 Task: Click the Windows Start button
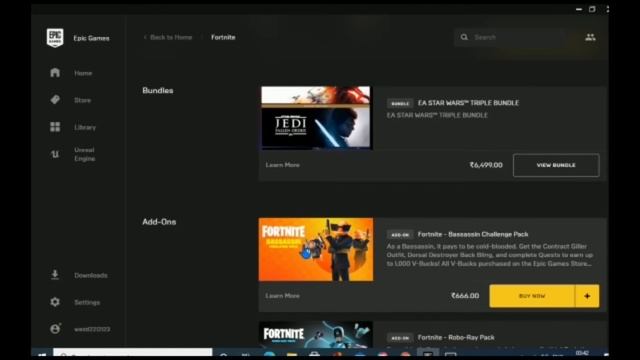42,354
